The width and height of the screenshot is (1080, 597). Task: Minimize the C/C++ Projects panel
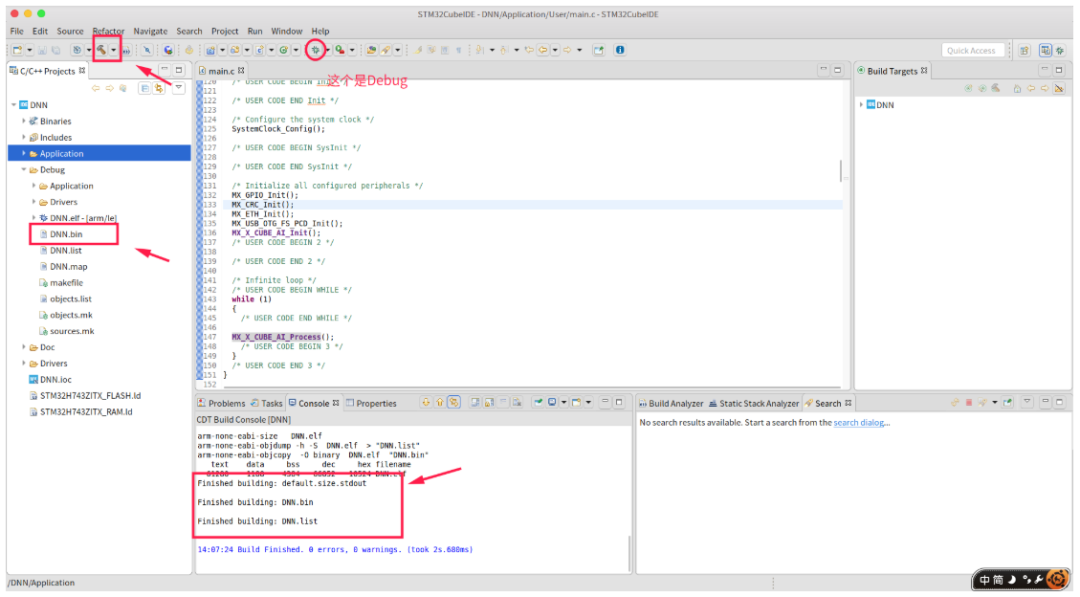[165, 70]
